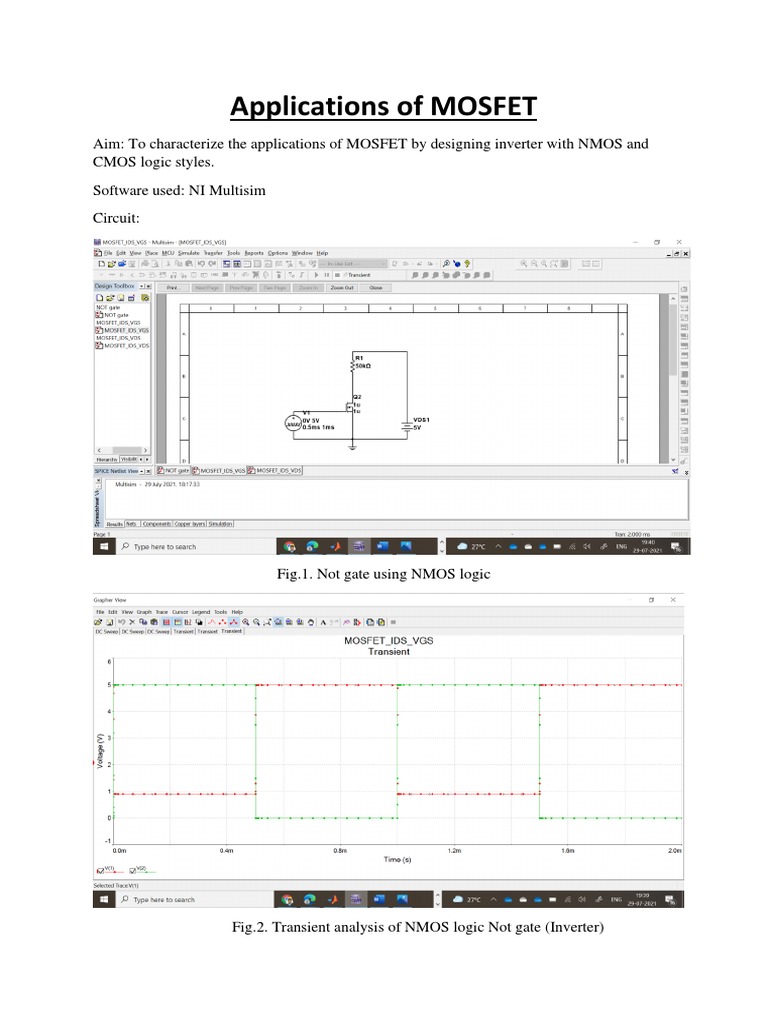
Task: Click the Save icon in Grapher View toolbar
Action: [x=109, y=622]
